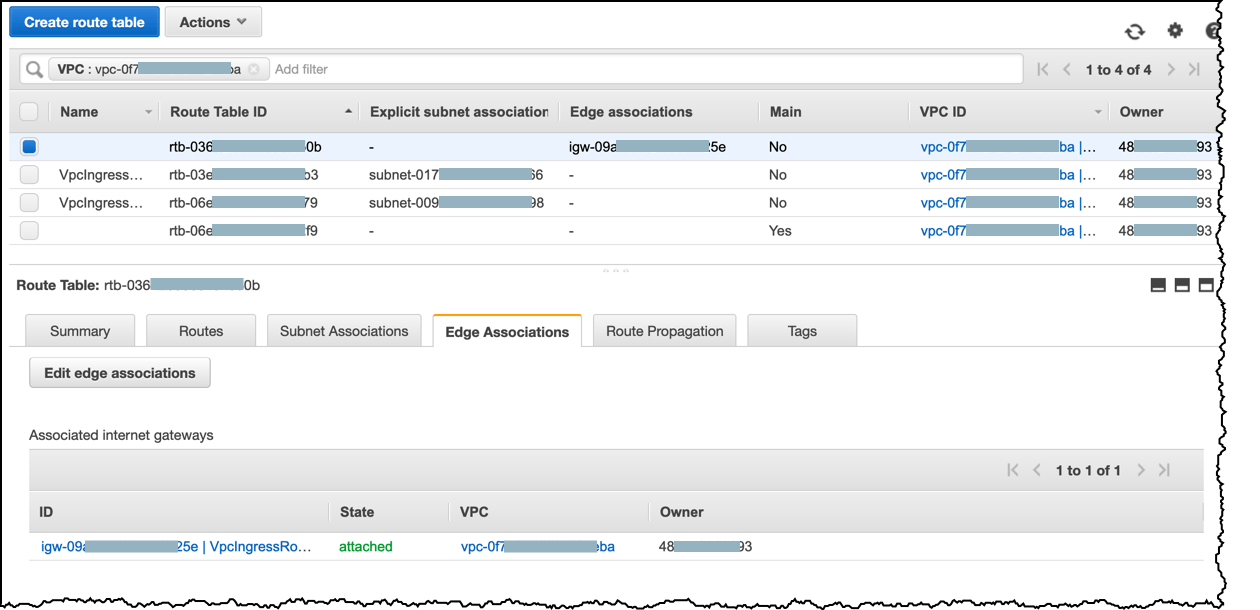1260x610 pixels.
Task: Open help using the question mark icon
Action: (1212, 31)
